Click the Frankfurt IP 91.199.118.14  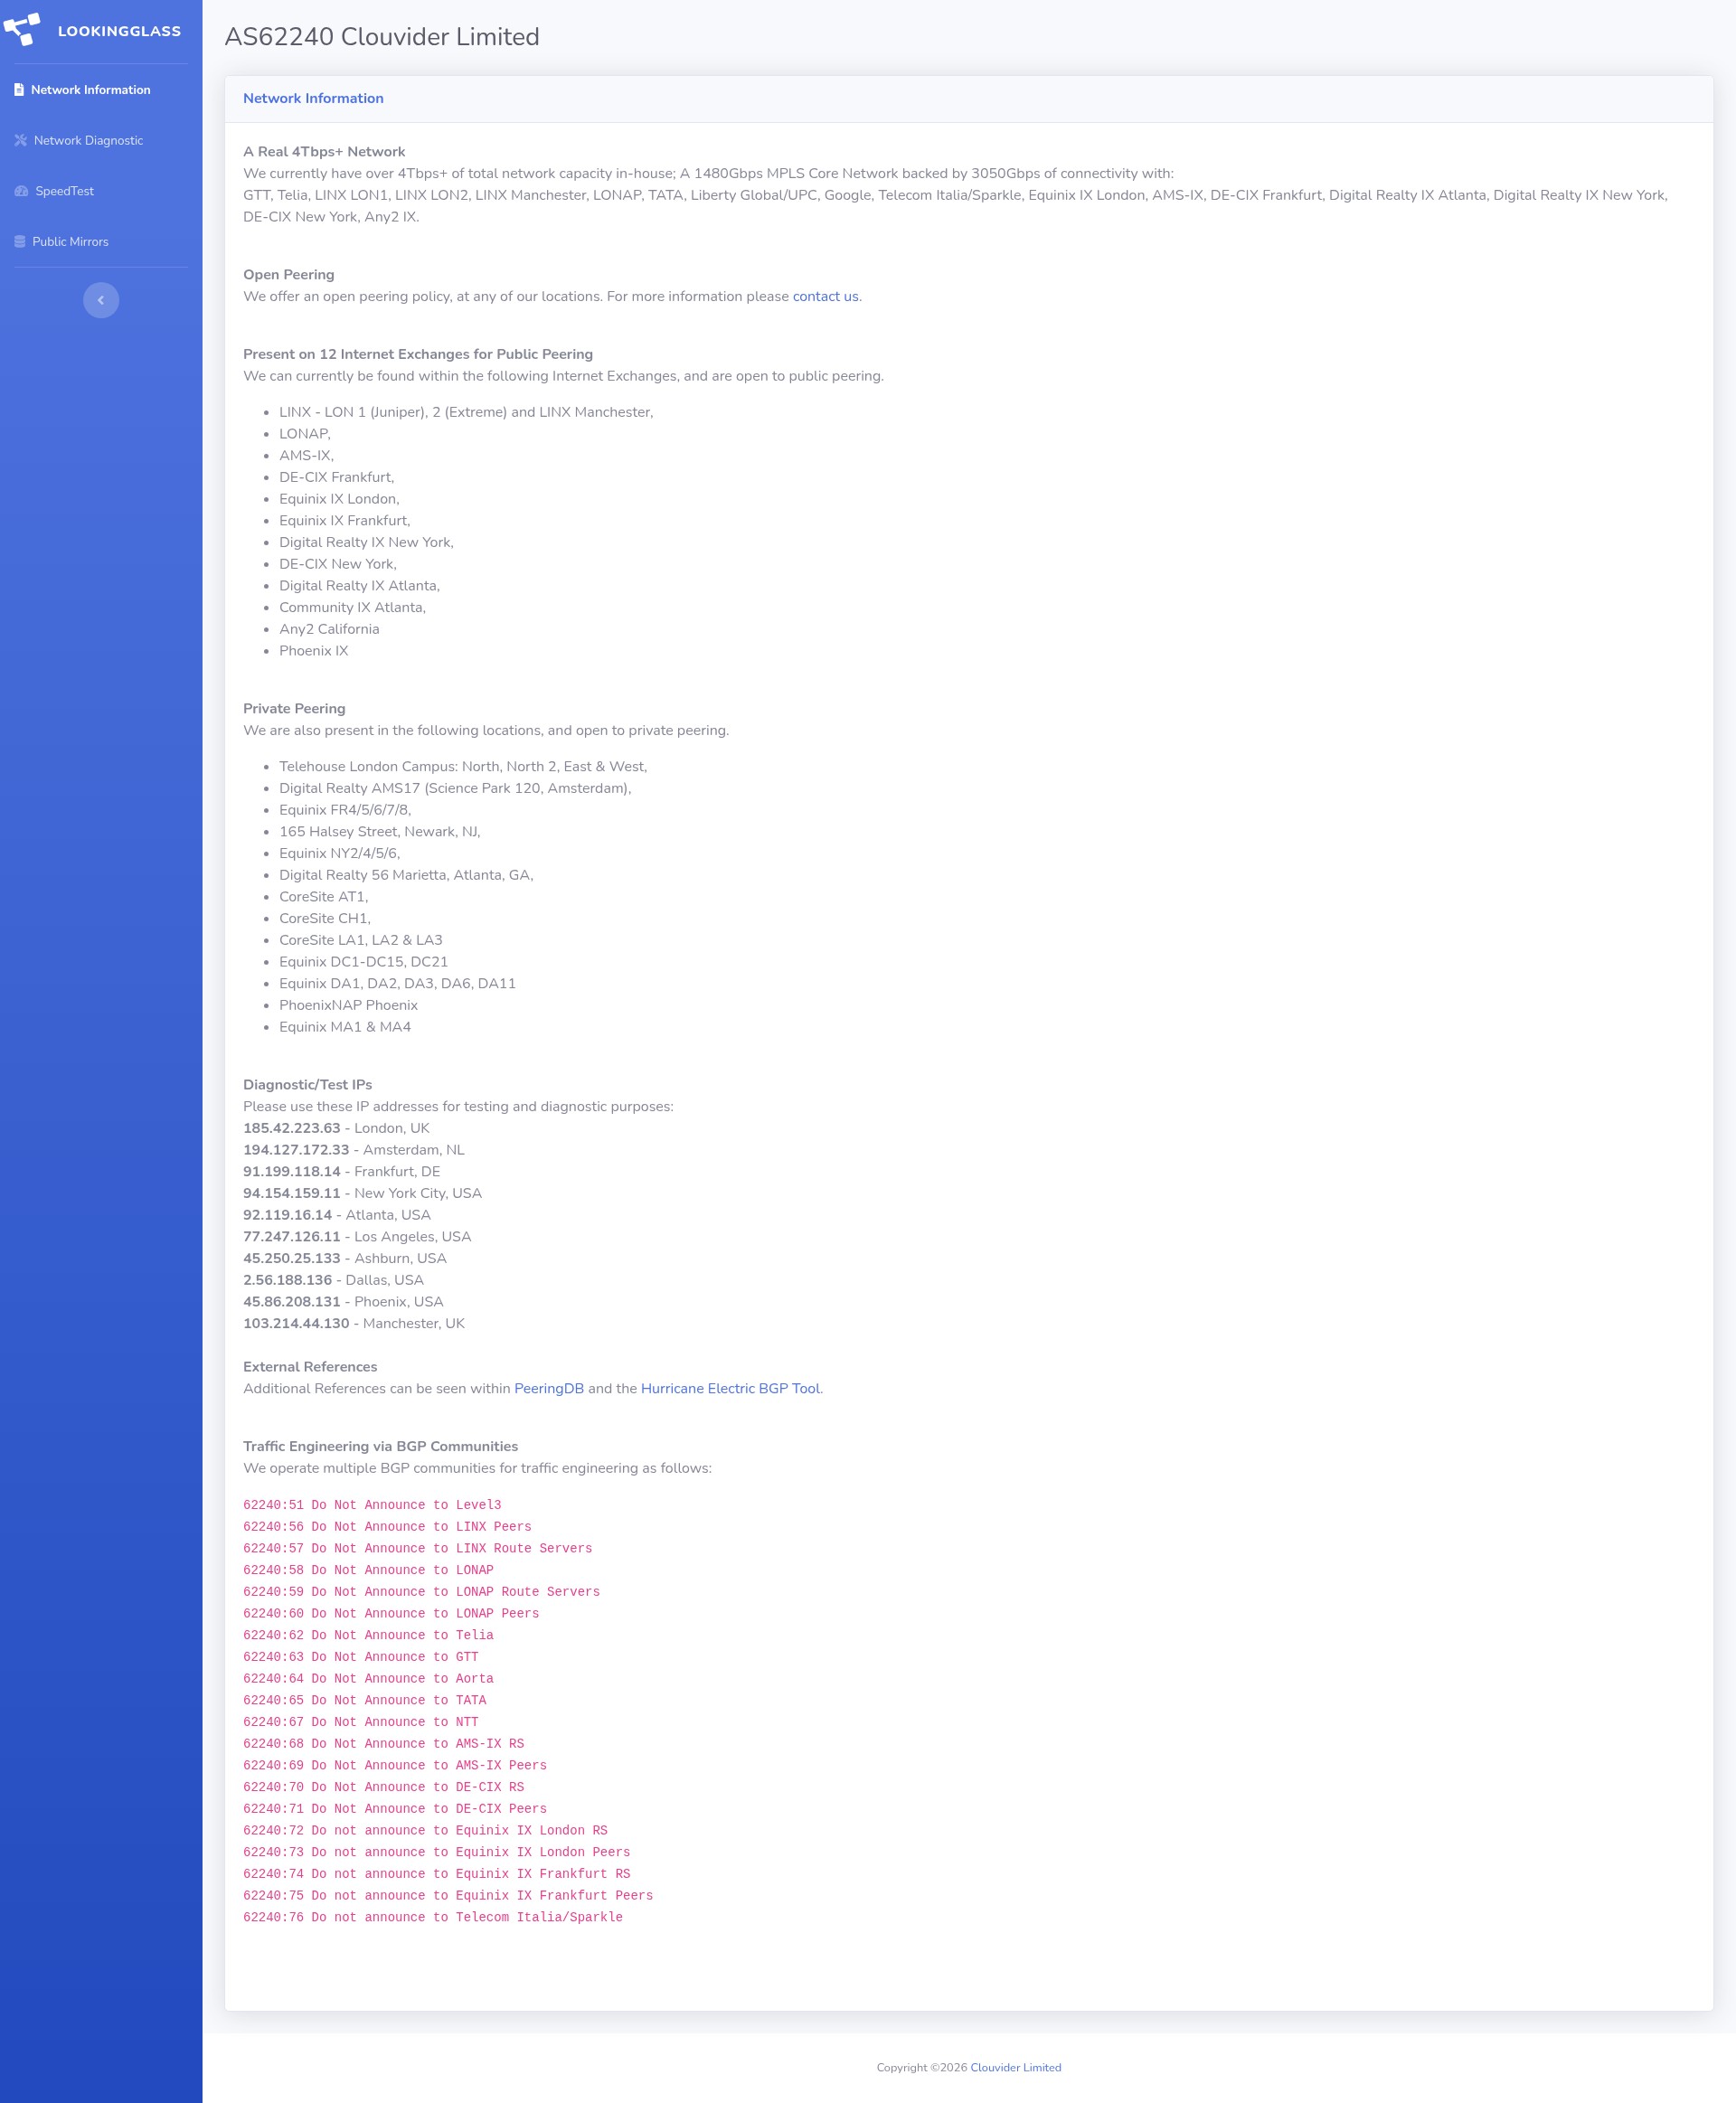(x=292, y=1172)
